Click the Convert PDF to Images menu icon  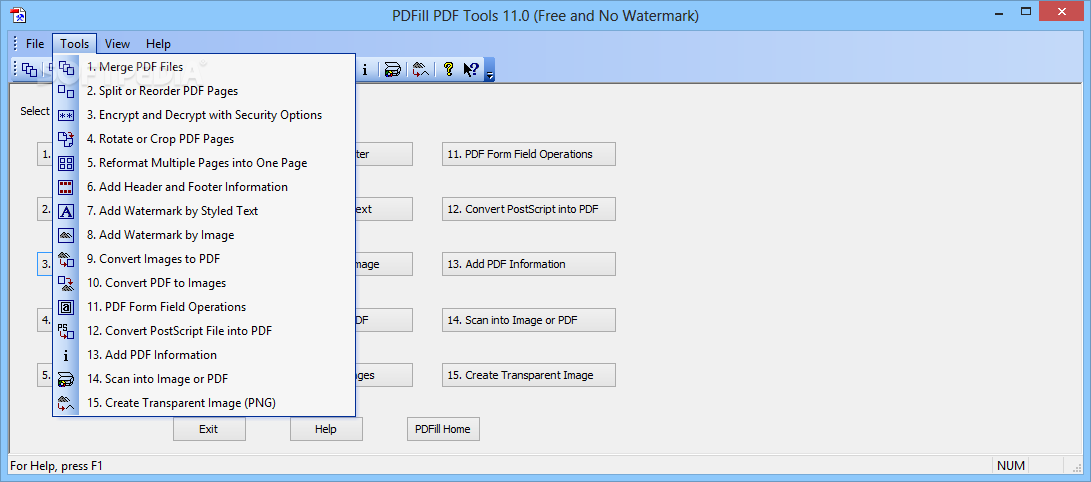click(x=66, y=283)
